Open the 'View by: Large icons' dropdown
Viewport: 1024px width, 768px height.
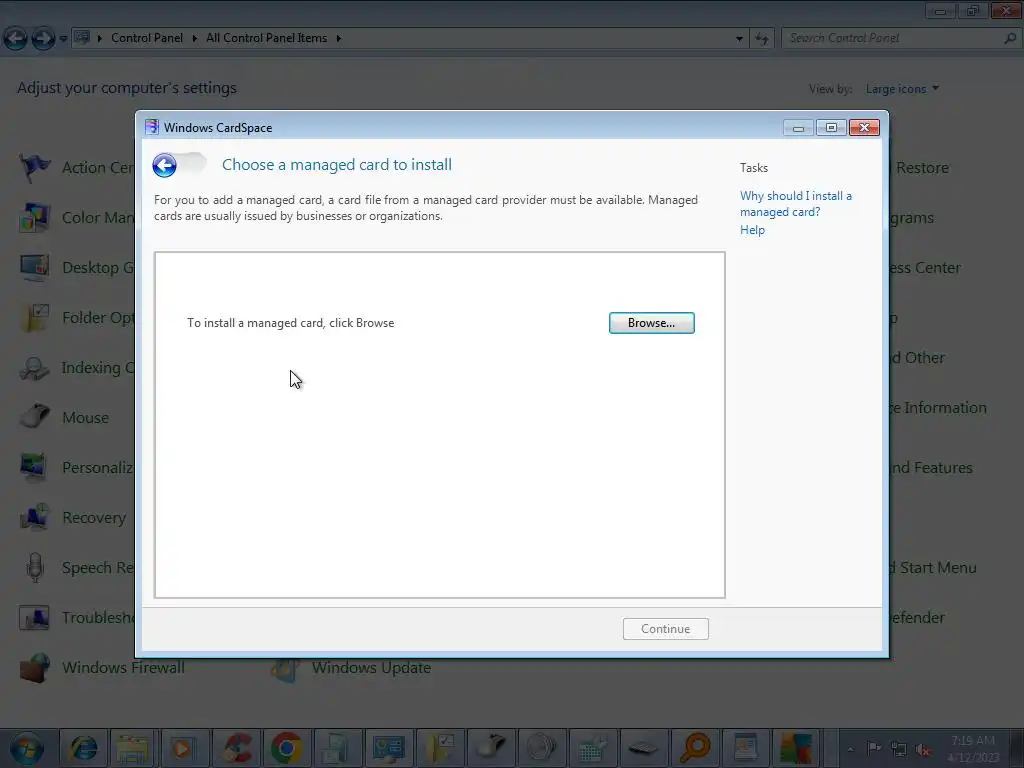click(x=902, y=89)
